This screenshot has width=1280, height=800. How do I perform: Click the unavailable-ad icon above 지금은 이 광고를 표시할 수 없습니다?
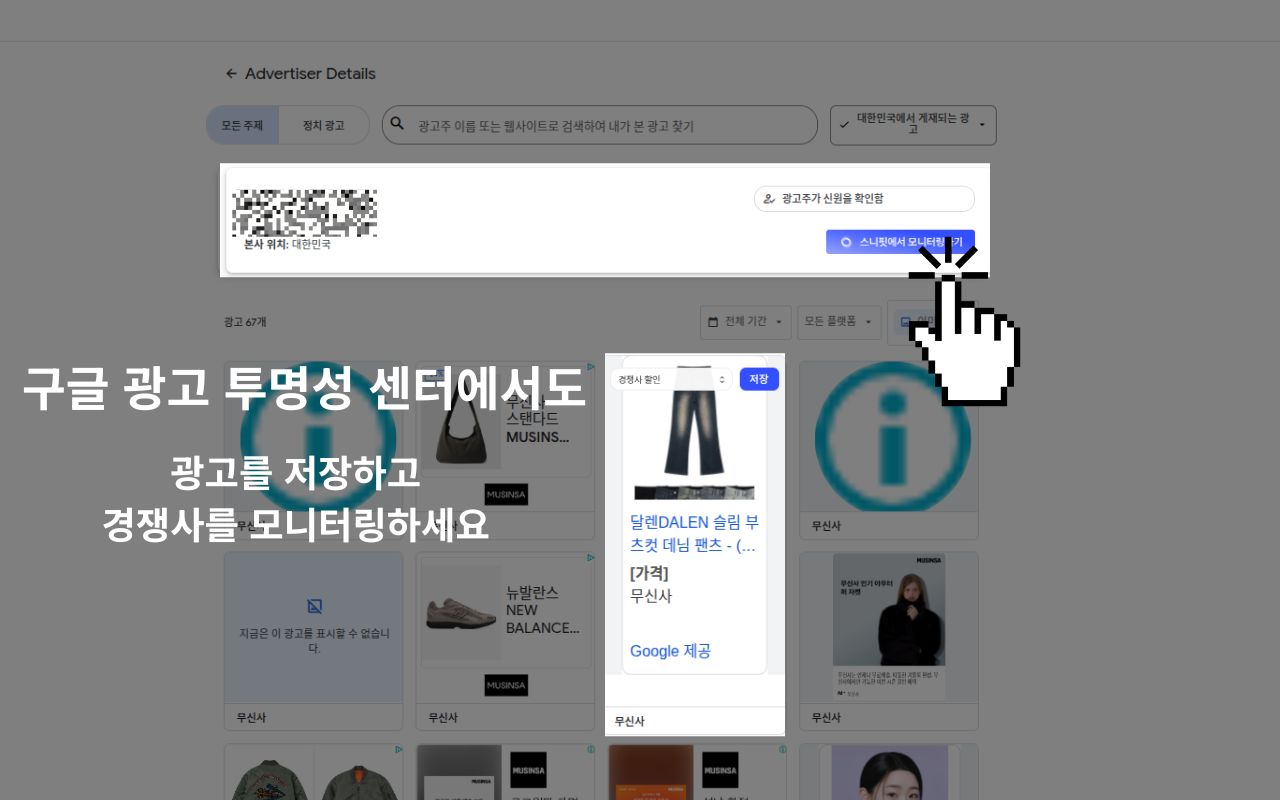click(x=314, y=606)
